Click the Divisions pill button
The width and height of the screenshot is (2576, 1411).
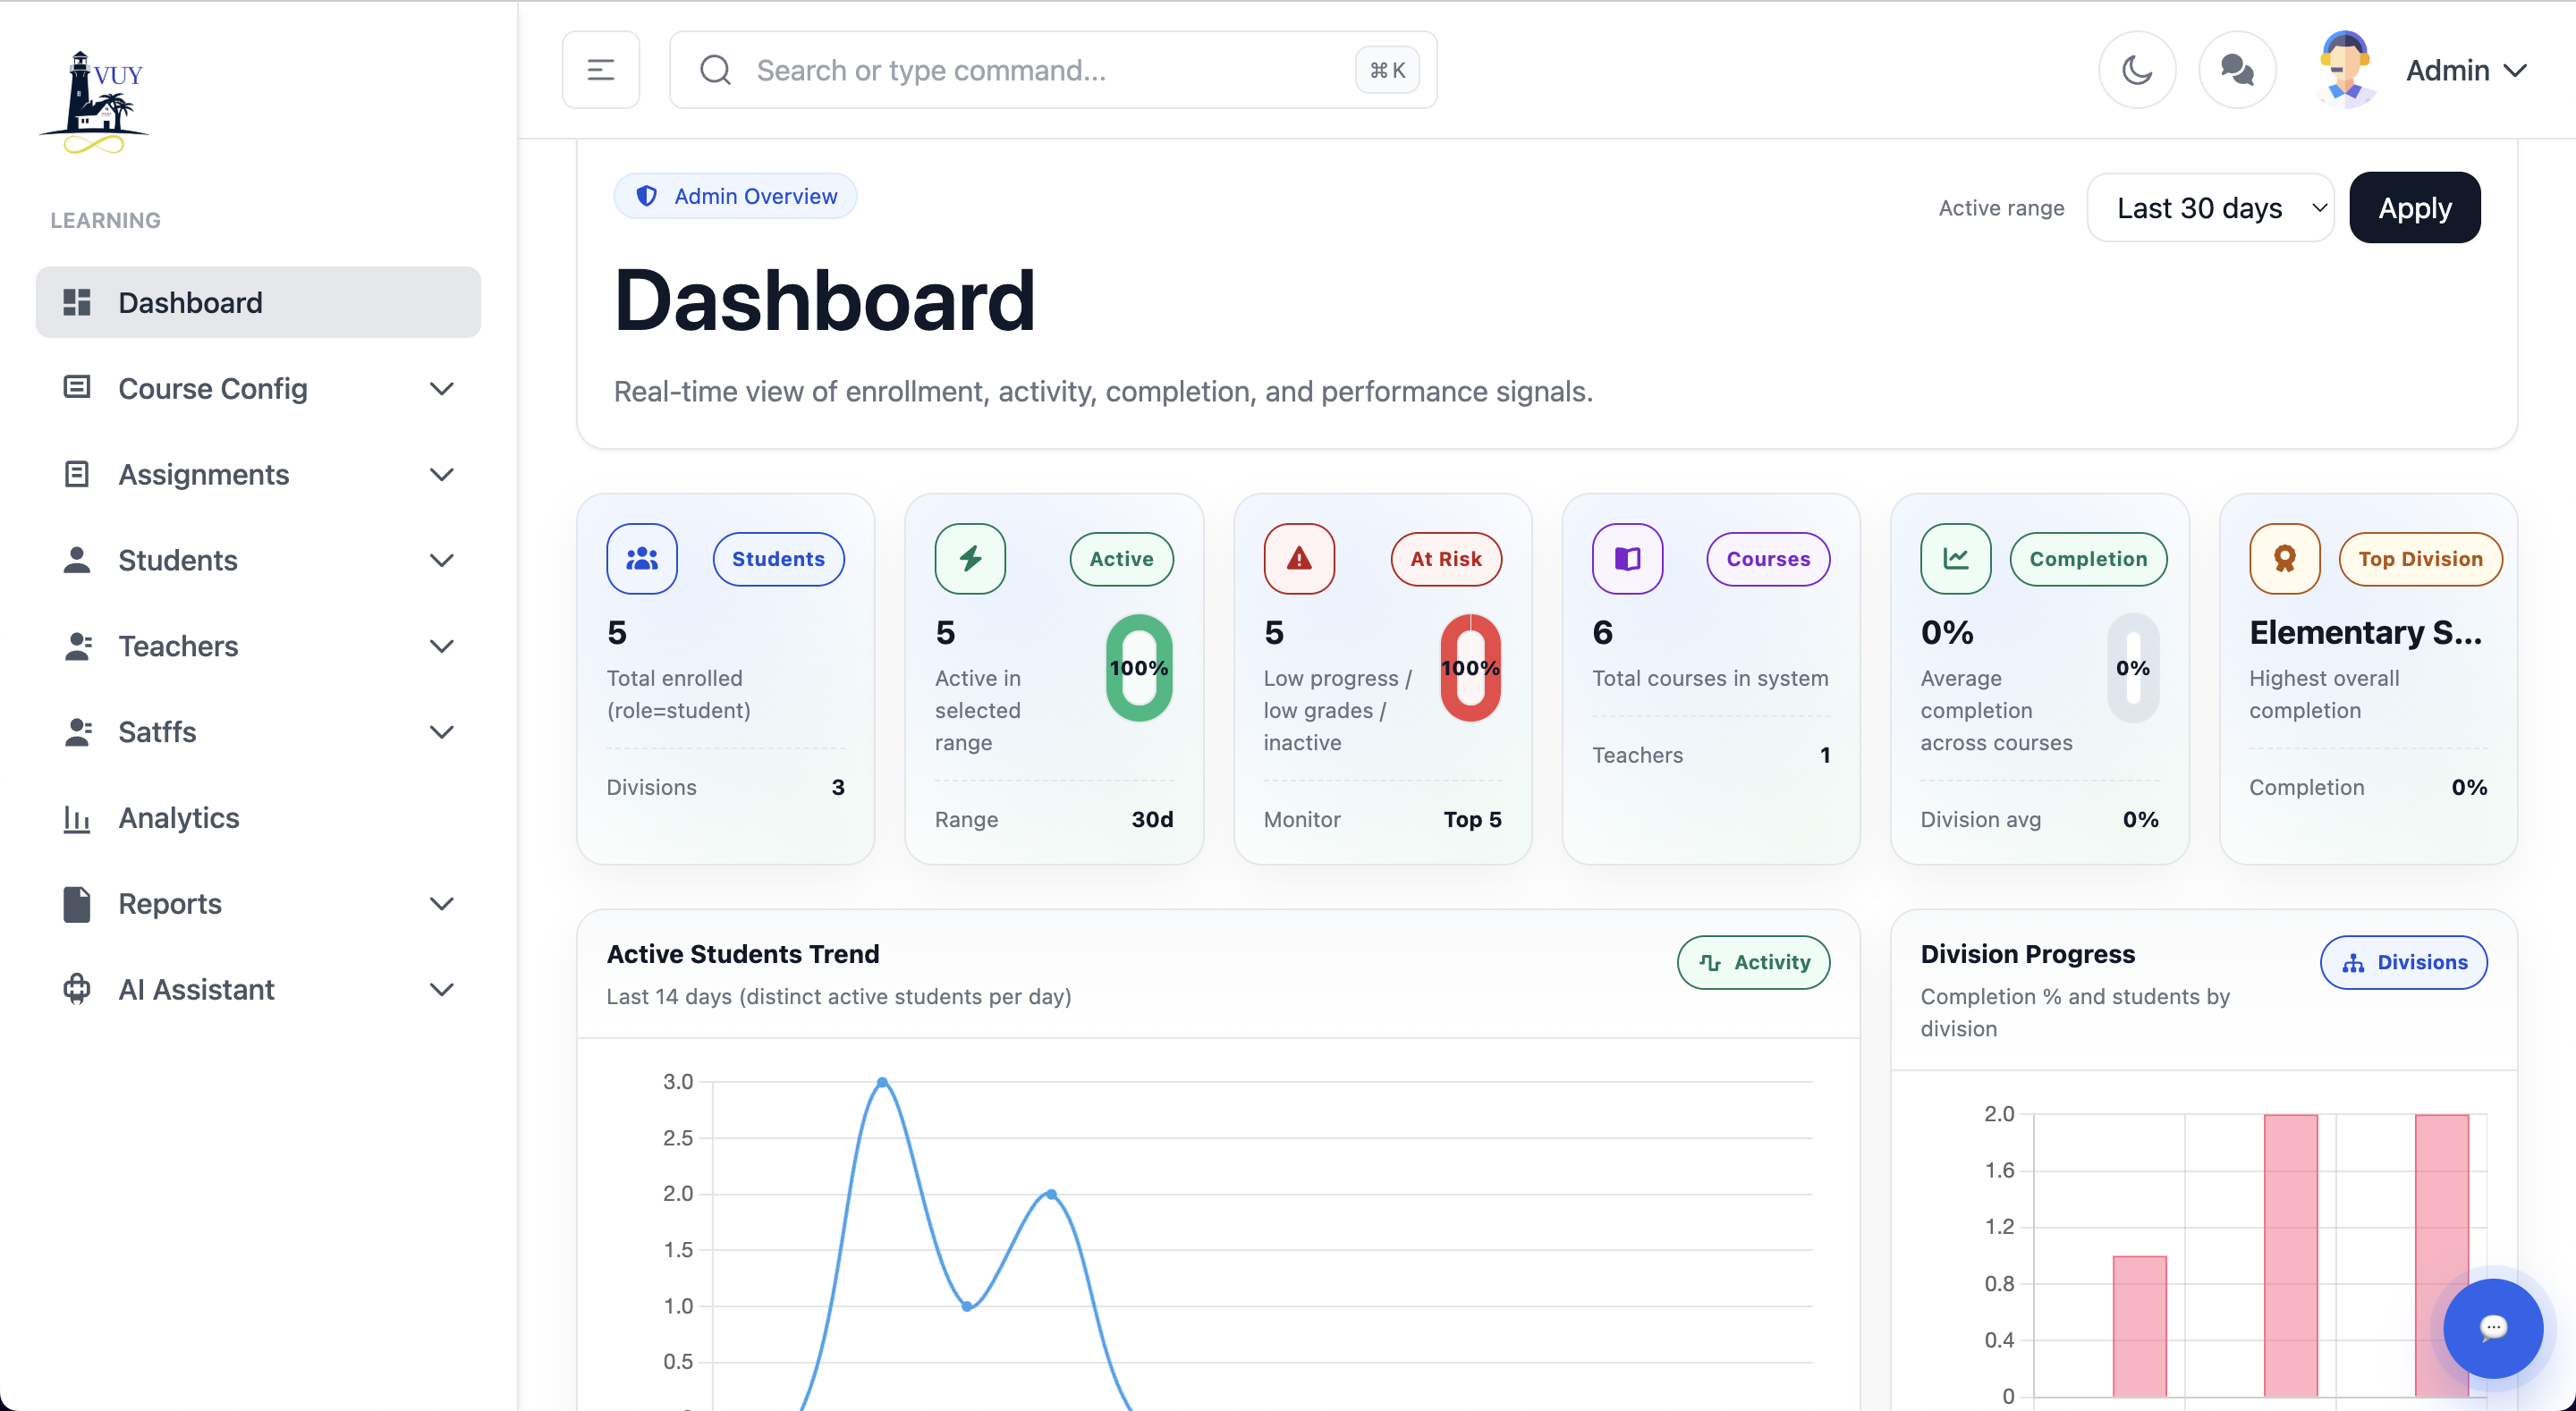point(2402,962)
